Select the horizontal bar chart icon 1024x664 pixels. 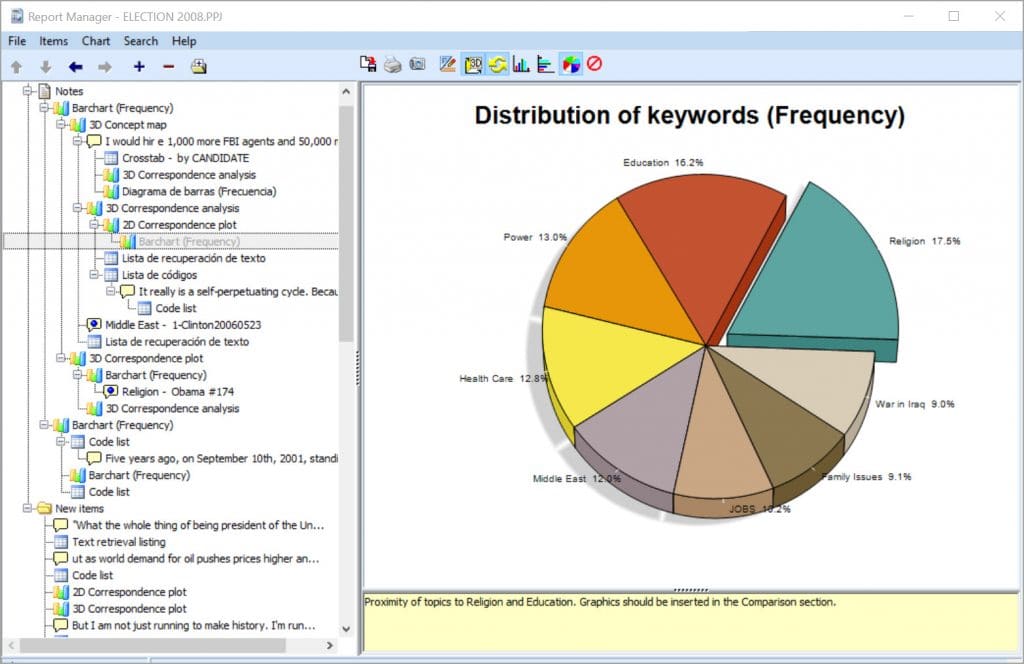(x=546, y=63)
